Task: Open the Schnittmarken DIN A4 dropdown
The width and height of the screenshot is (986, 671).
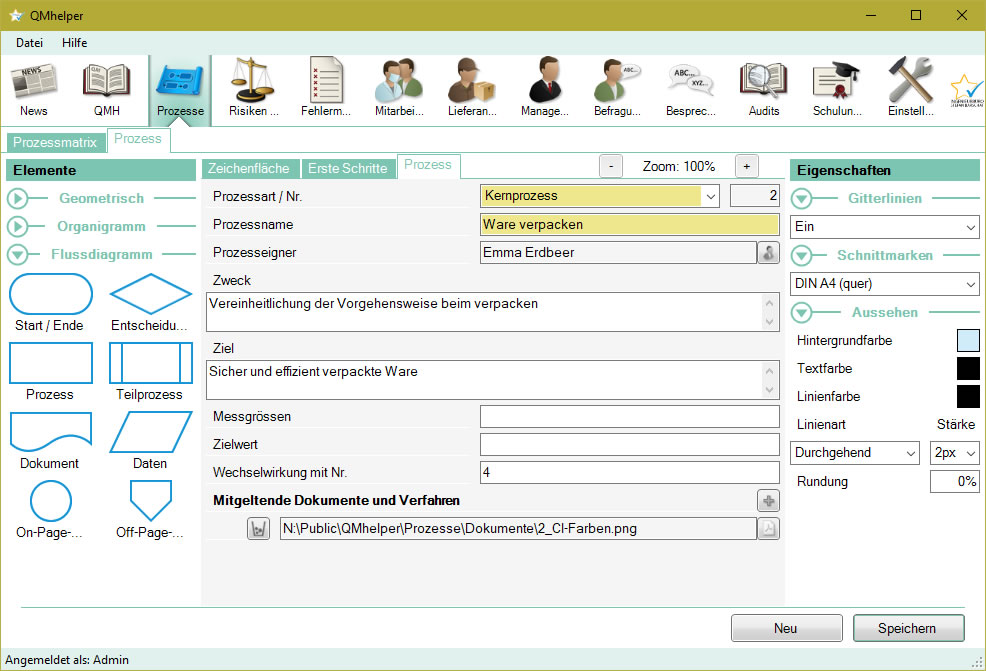Action: (884, 285)
